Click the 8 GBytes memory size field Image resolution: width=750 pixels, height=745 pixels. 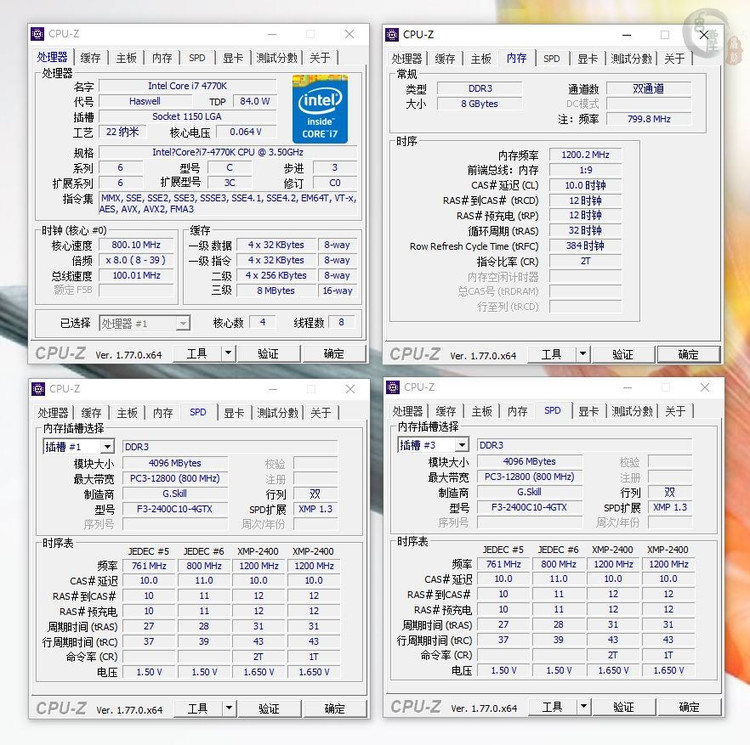click(480, 104)
